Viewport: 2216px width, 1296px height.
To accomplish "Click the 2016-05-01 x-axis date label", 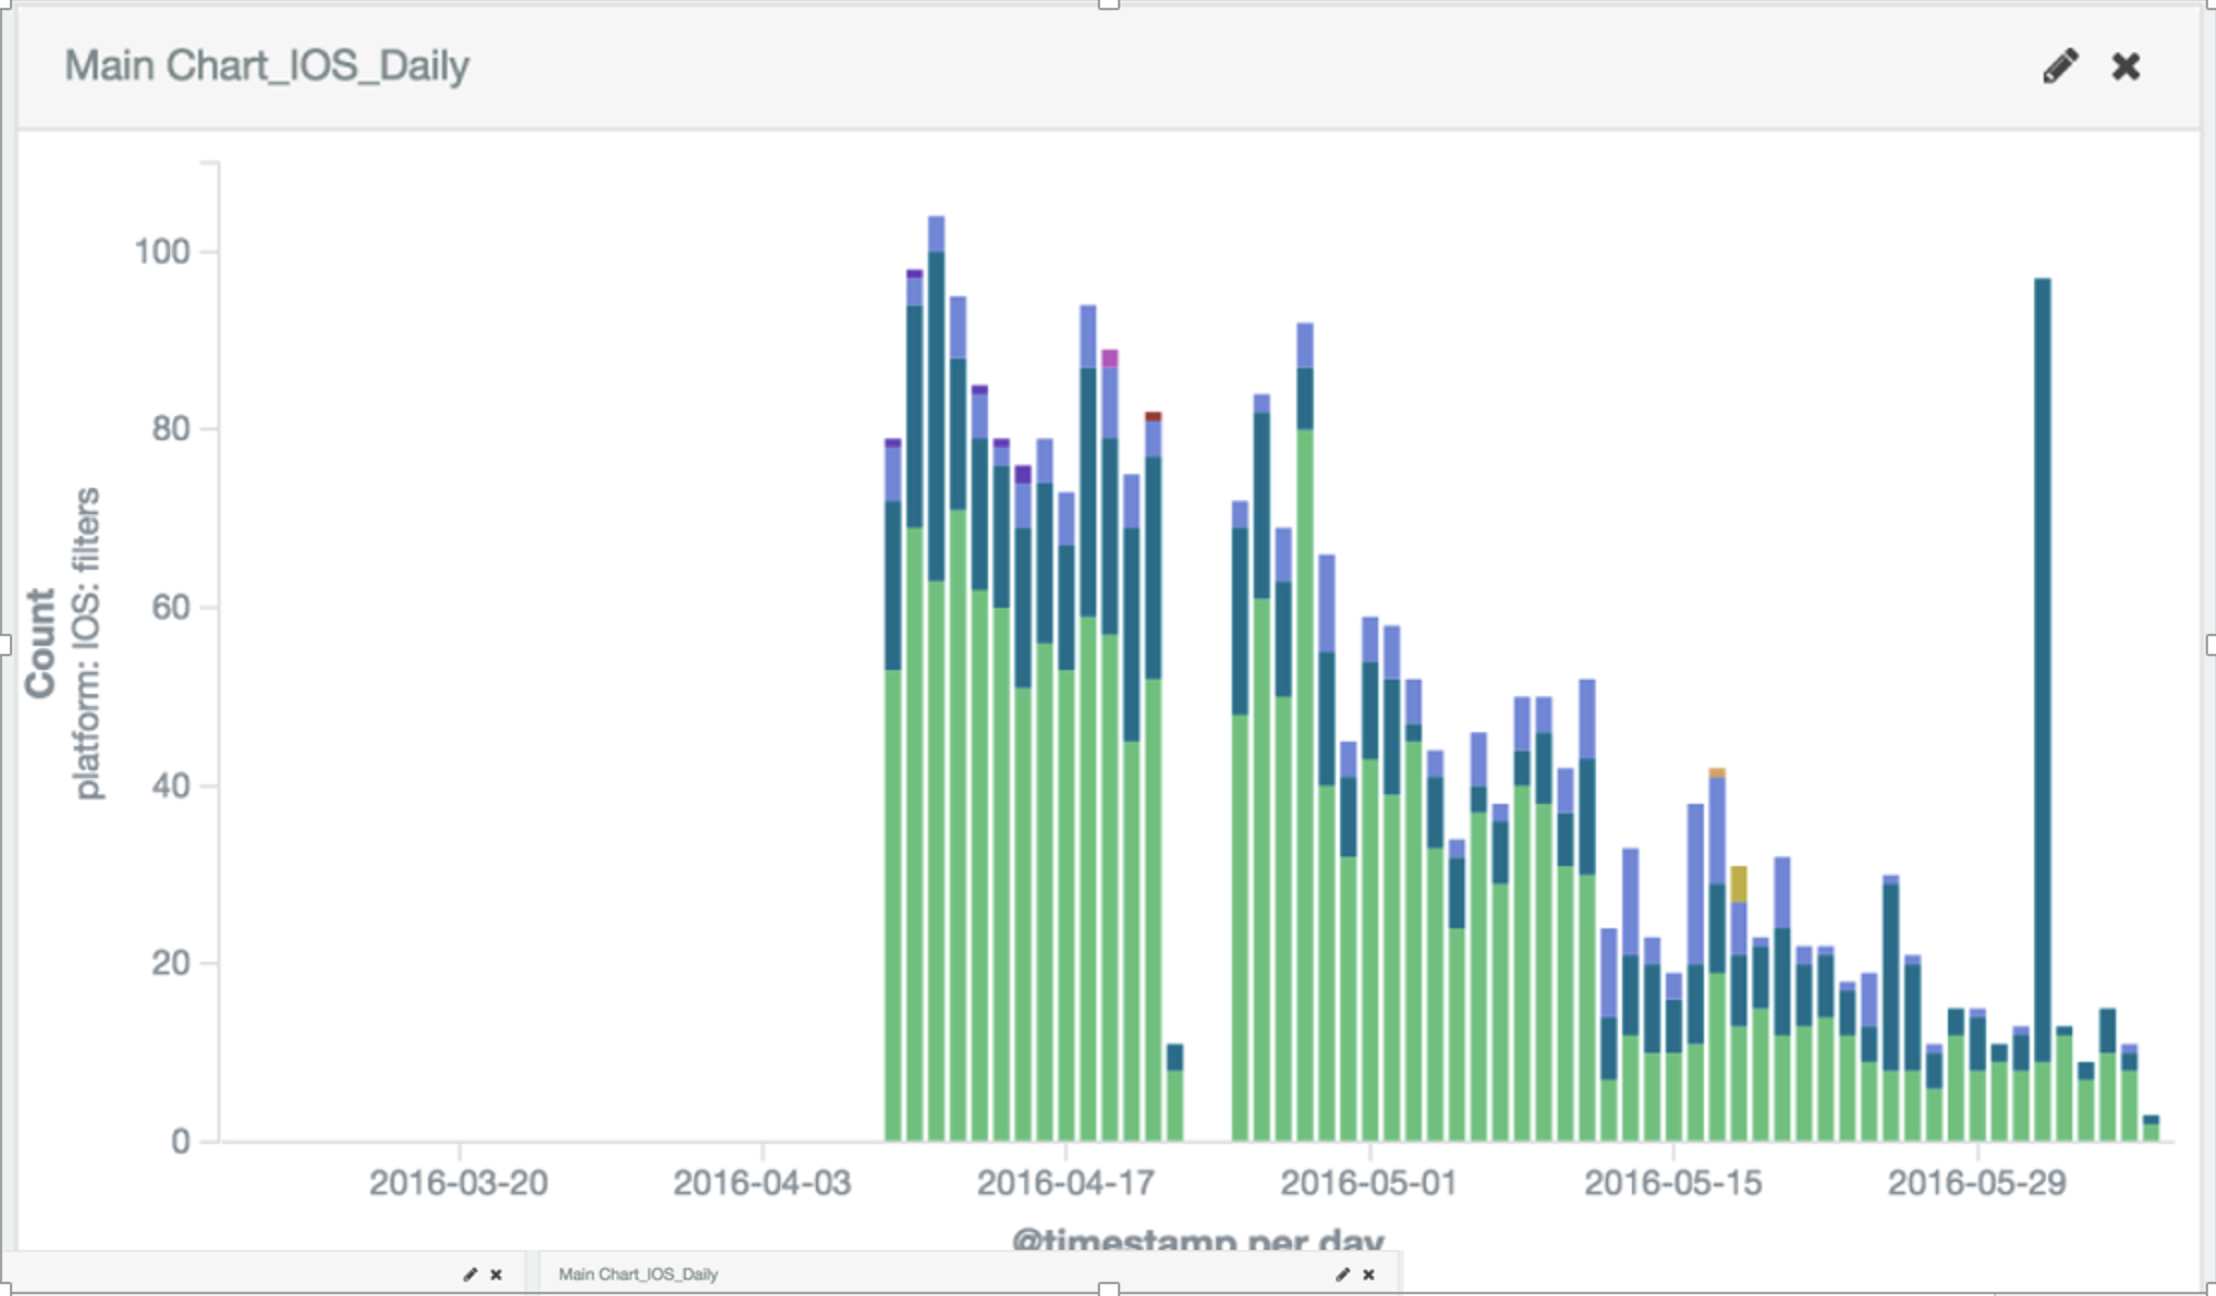I will (x=1368, y=1183).
